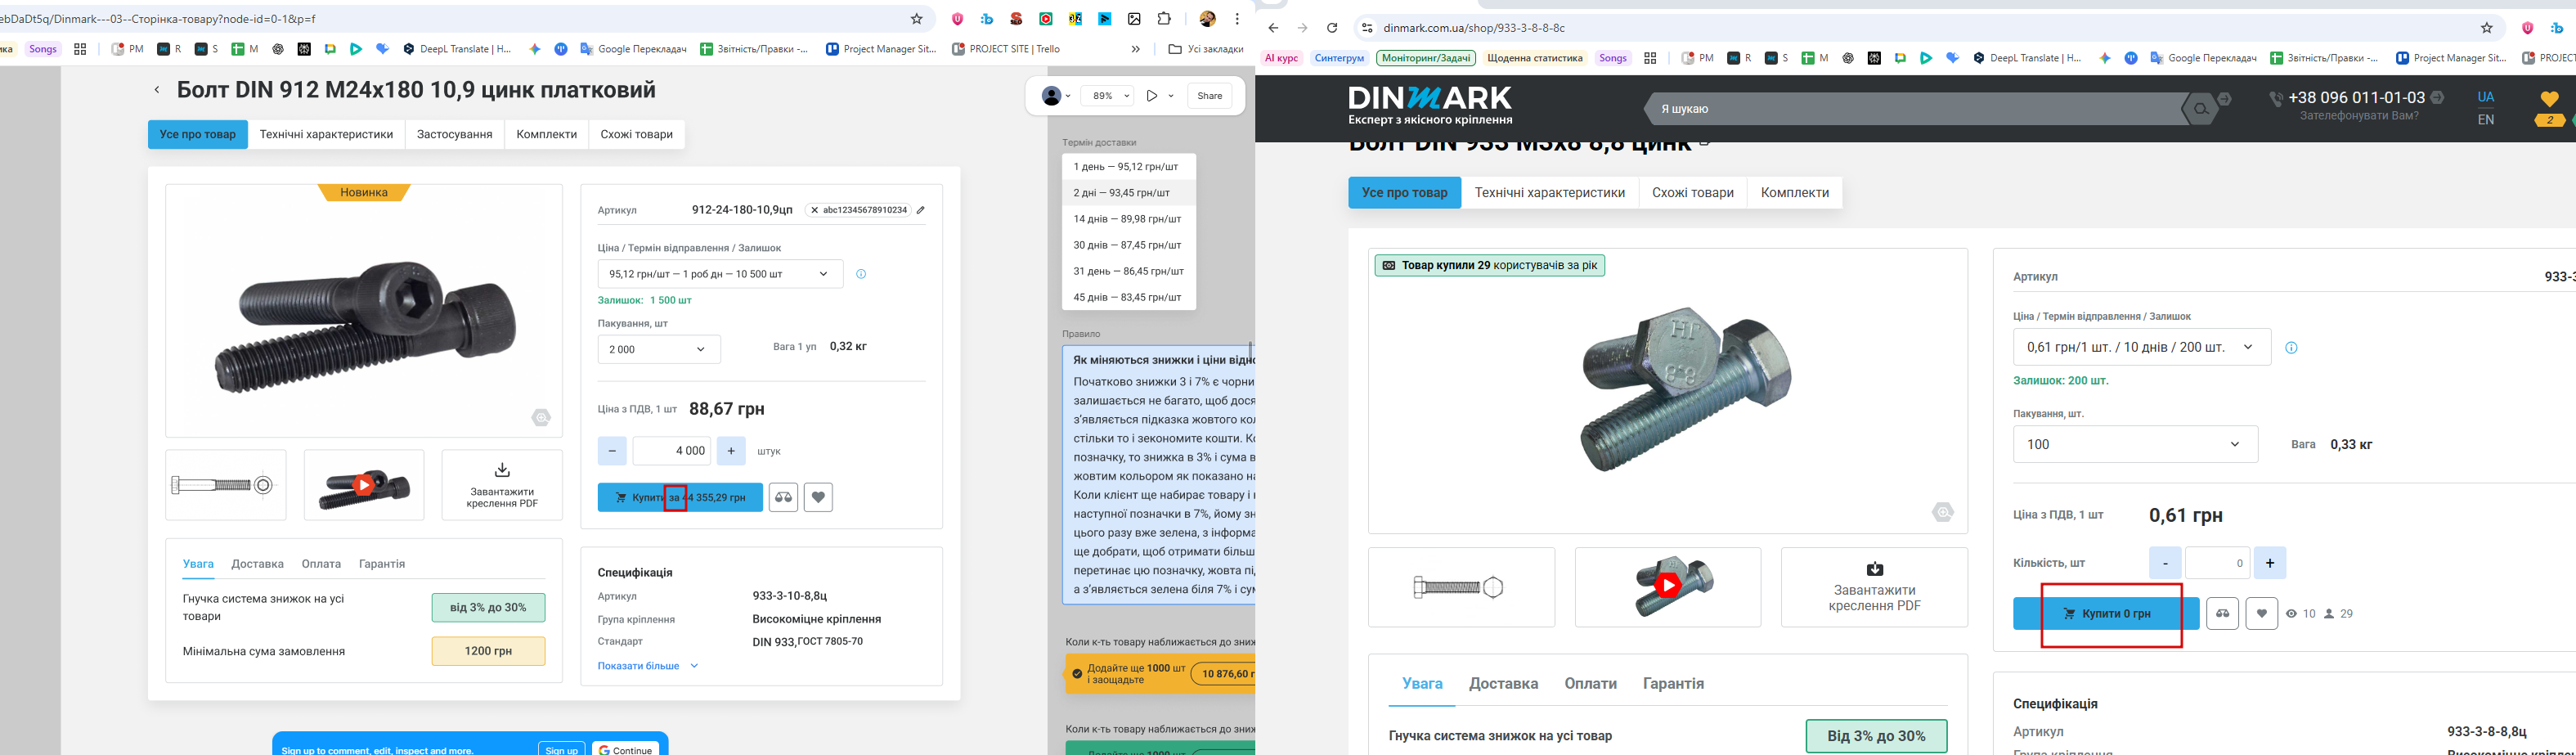2576x755 pixels.
Task: Select 'Усе про товар' tab in Figma mockup
Action: tap(198, 135)
